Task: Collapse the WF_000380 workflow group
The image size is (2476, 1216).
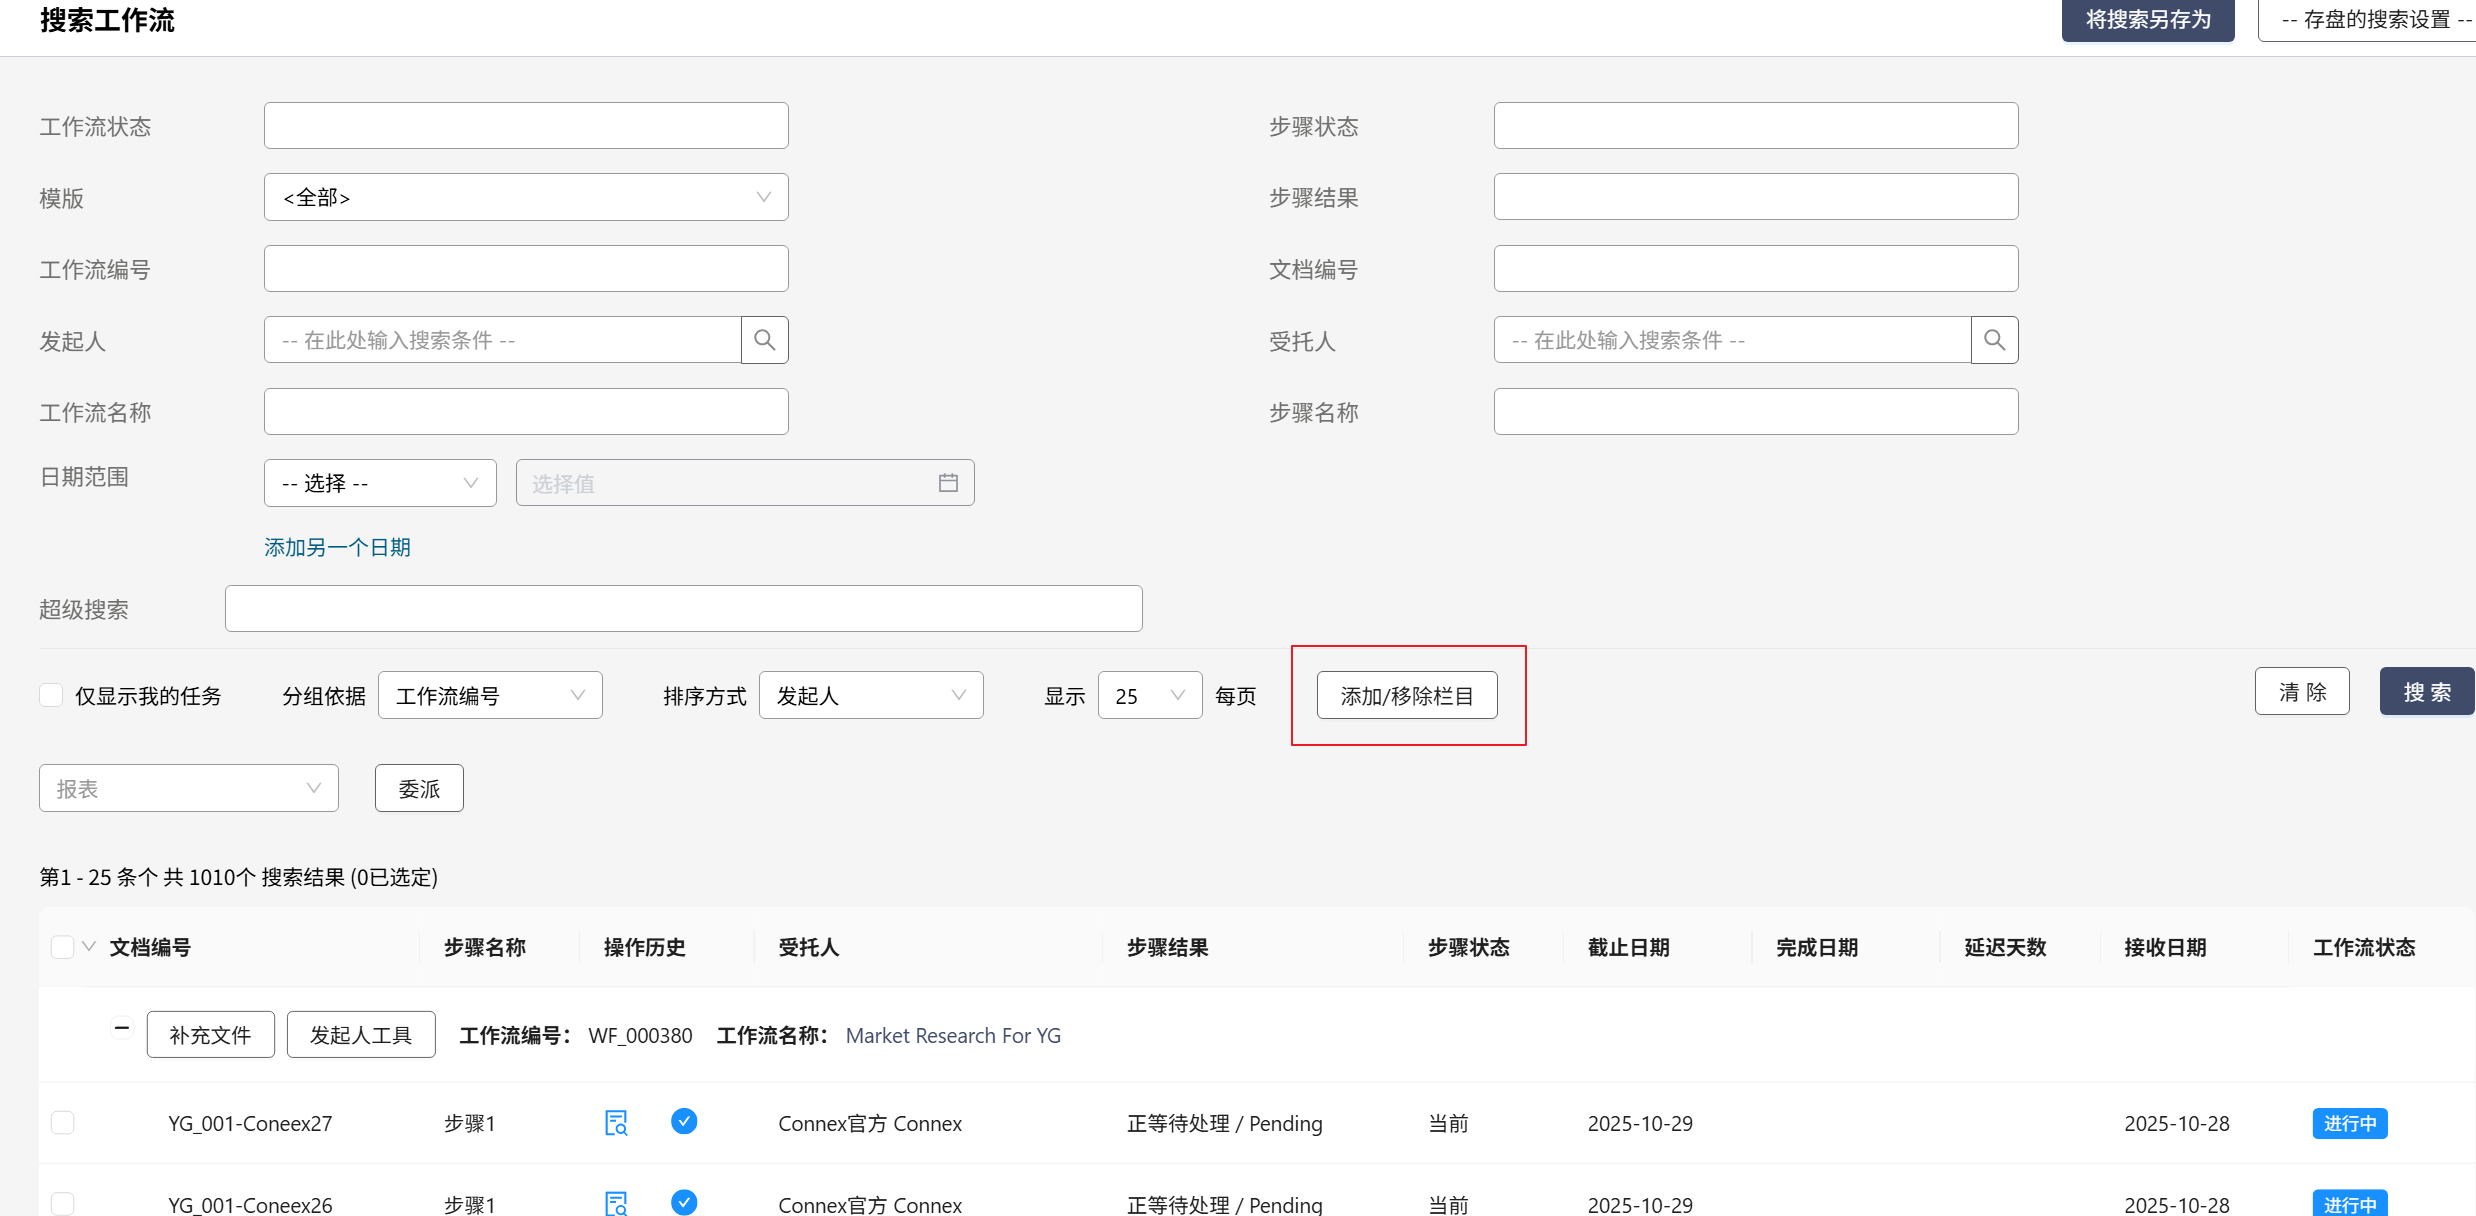Action: (121, 1027)
